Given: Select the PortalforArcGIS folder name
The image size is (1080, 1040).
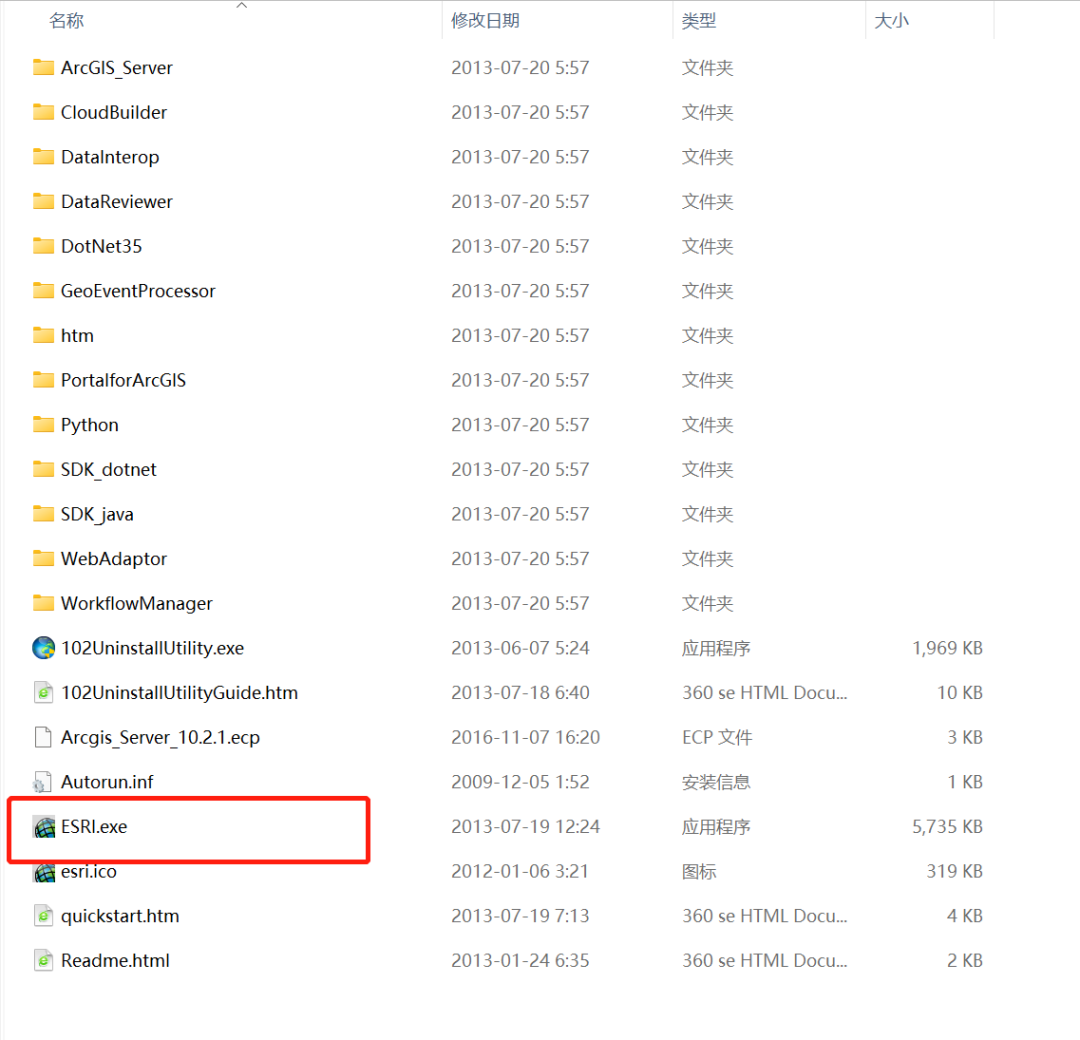Looking at the screenshot, I should click(123, 380).
